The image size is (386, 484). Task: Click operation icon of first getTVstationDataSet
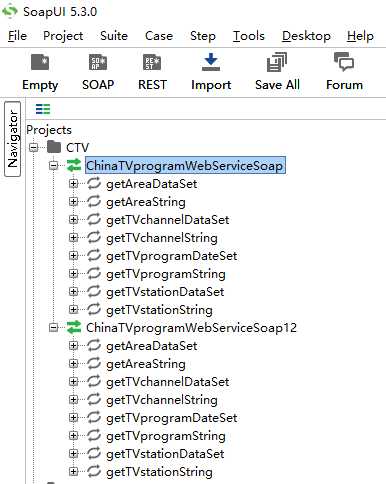pyautogui.click(x=94, y=291)
